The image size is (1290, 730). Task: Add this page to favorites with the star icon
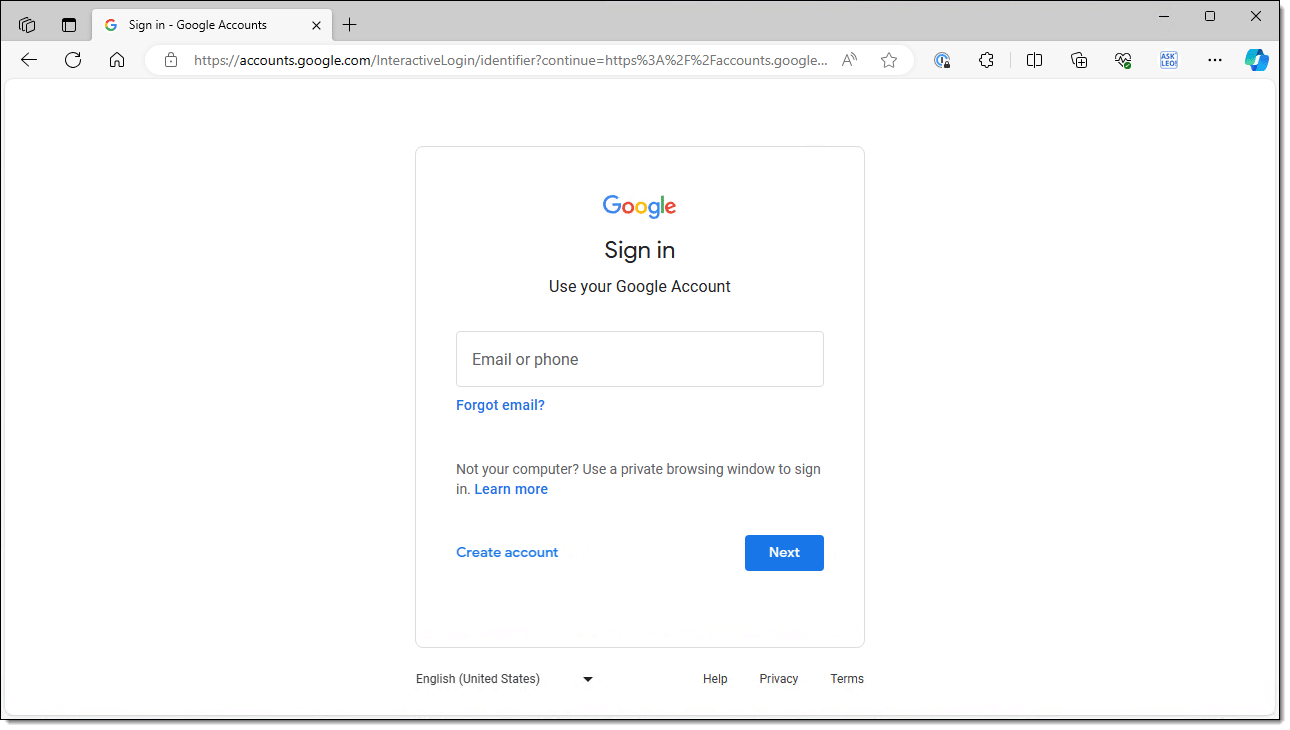coord(889,60)
